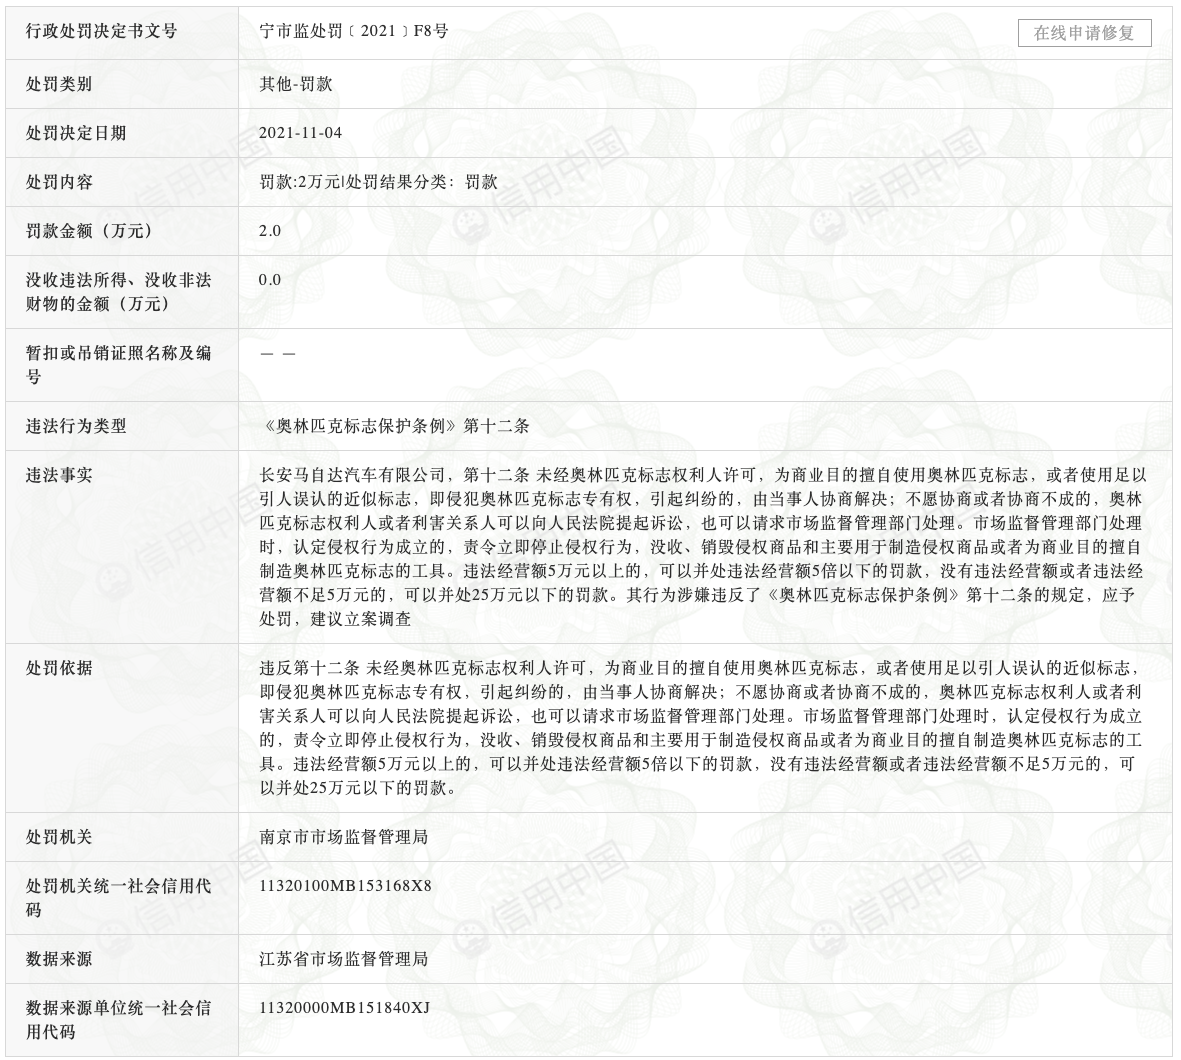Click the text 罚款:2万元|处罚结果分类：罚款

[378, 182]
